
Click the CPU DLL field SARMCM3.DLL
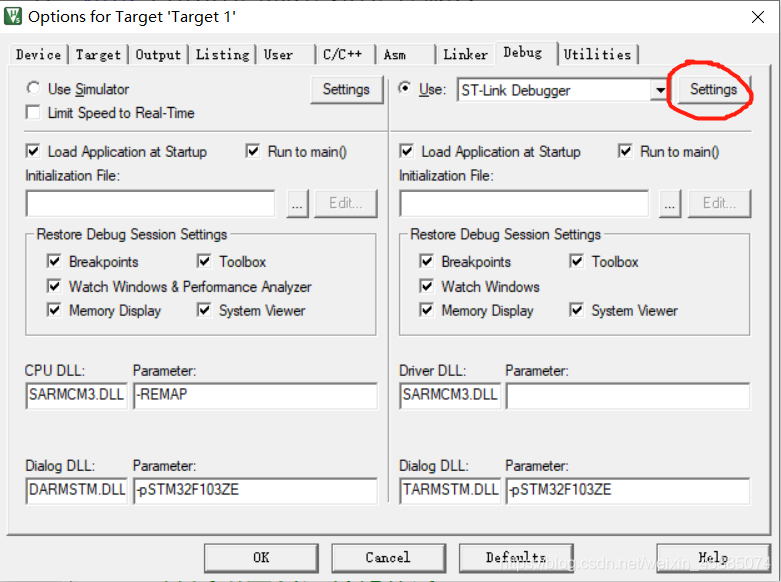coord(77,396)
